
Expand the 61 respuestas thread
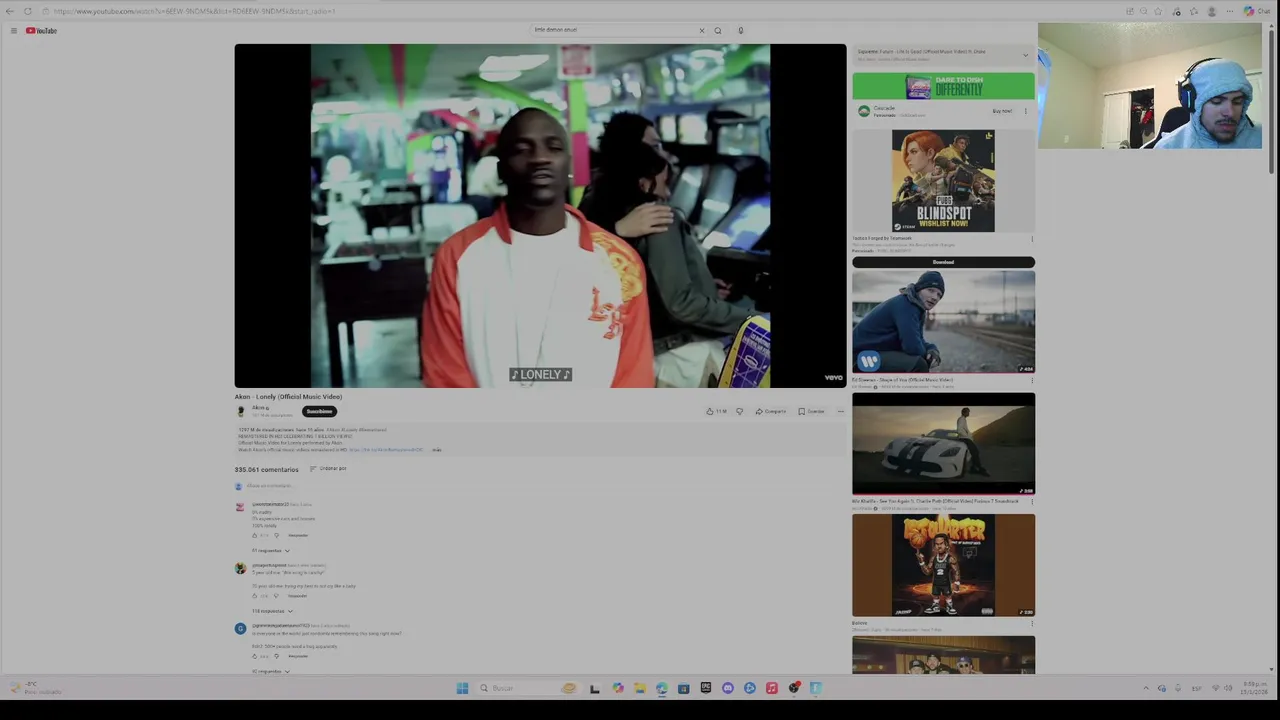pos(270,551)
